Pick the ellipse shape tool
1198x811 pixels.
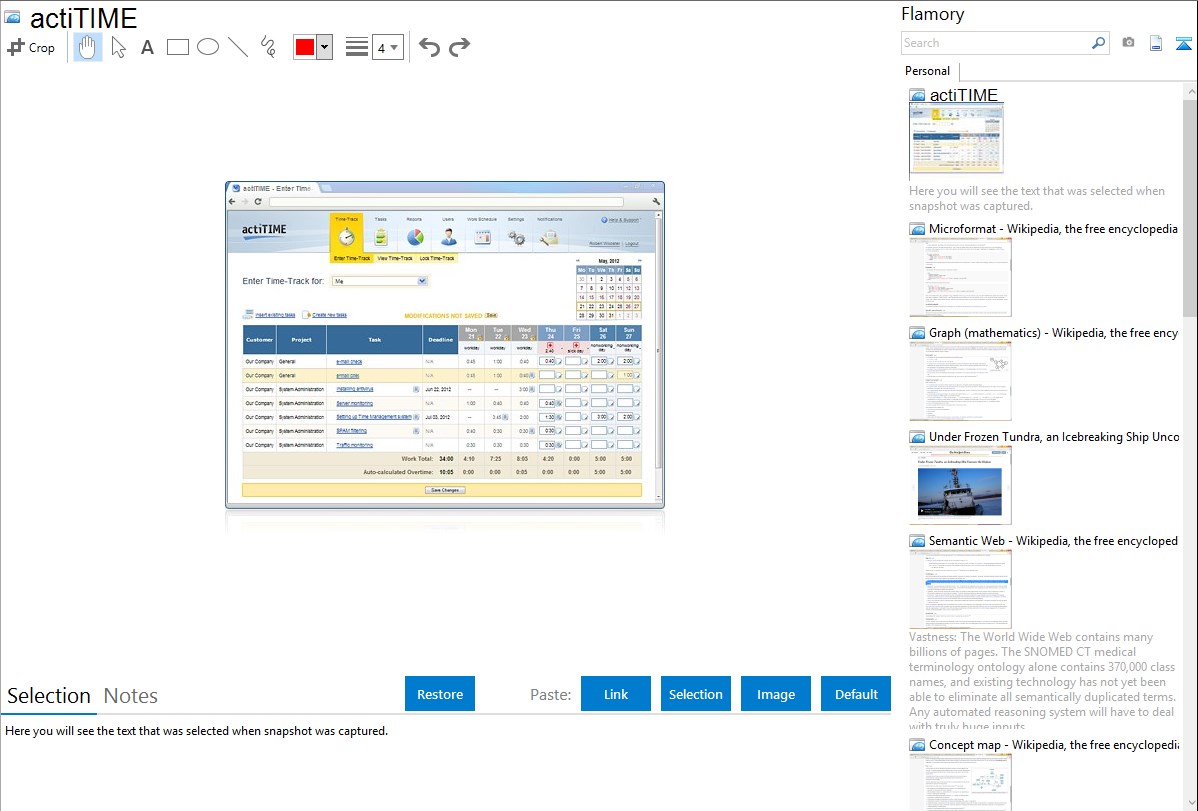pyautogui.click(x=208, y=47)
